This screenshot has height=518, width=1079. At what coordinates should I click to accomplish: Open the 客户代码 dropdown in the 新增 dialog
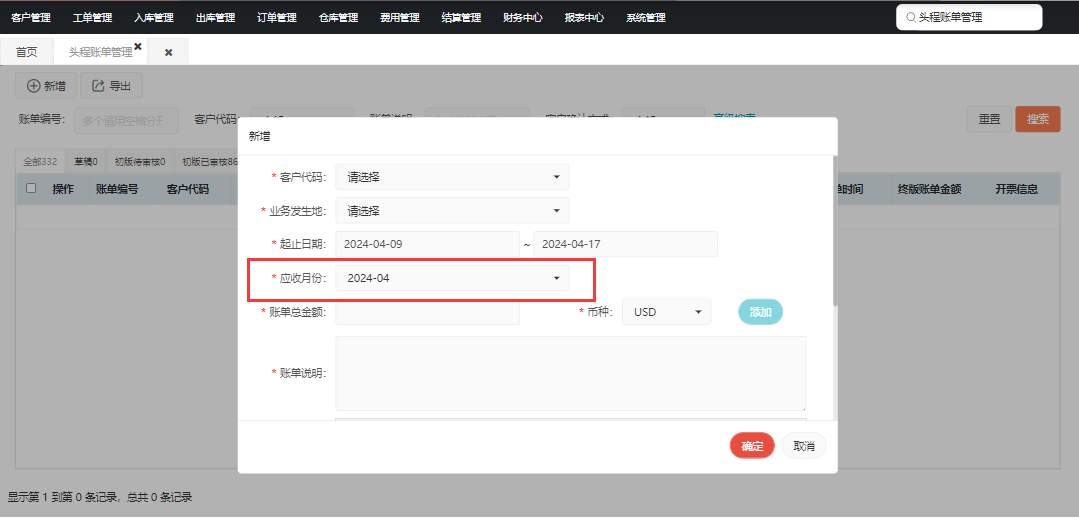tap(452, 177)
